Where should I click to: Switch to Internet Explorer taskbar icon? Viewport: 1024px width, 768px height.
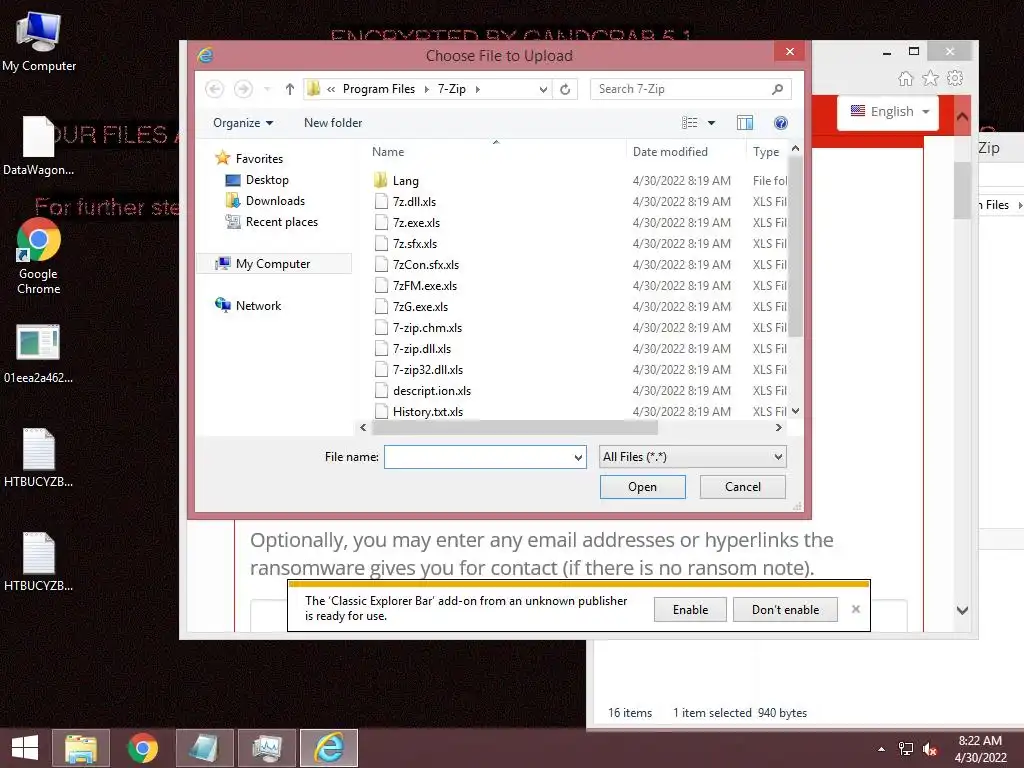(328, 748)
